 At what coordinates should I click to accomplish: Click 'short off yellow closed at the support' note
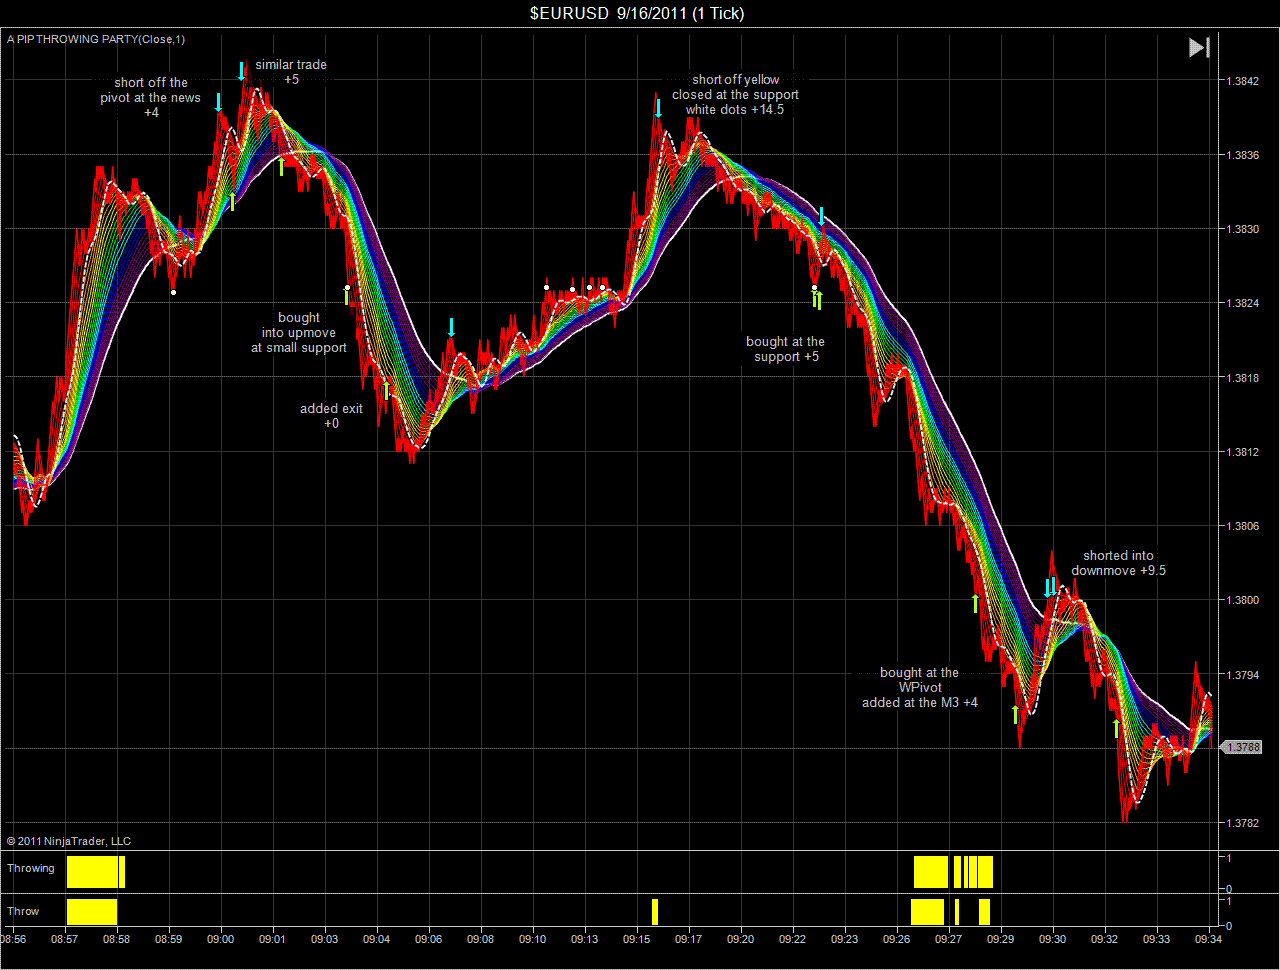click(735, 94)
